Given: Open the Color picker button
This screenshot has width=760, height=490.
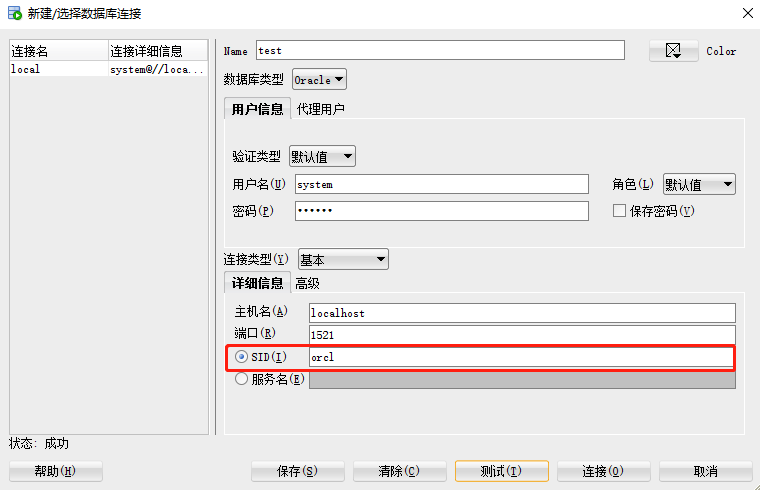Looking at the screenshot, I should click(673, 50).
